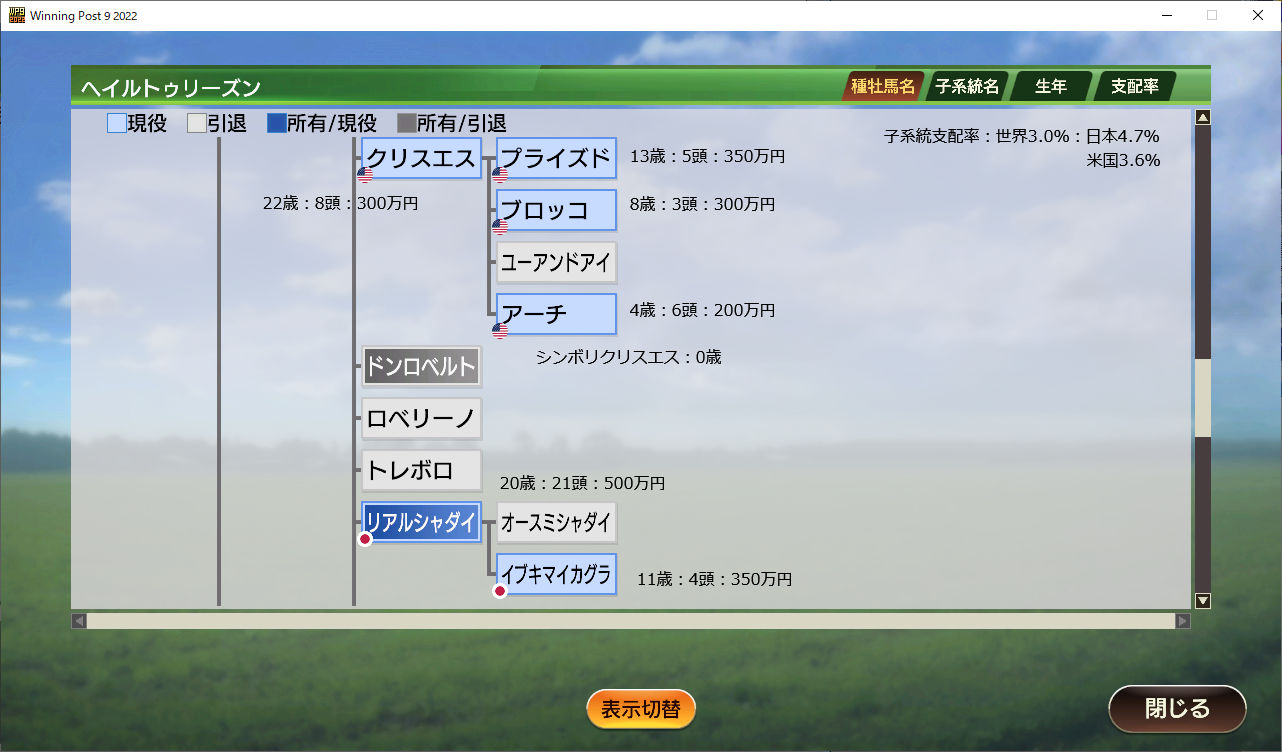Viewport: 1282px width, 752px height.
Task: Click the US flag under プライズド
Action: 500,175
